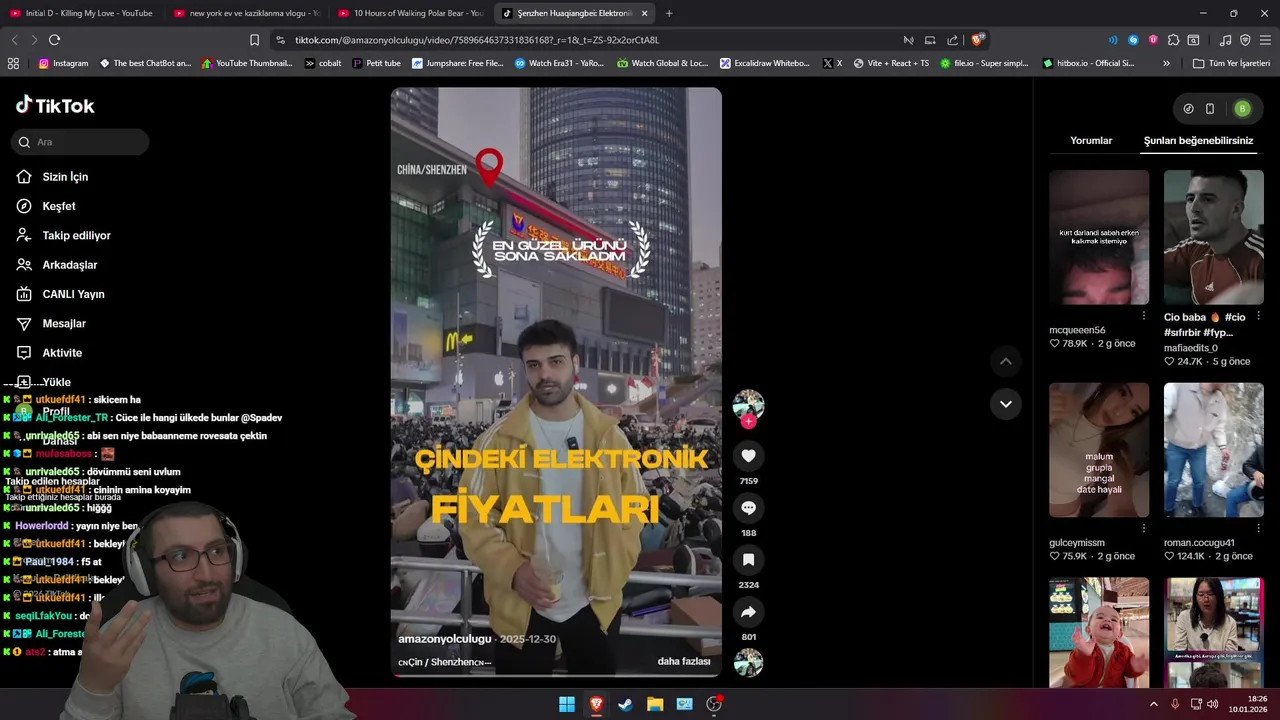Save video with bookmark icon showing 2324
The height and width of the screenshot is (720, 1280).
tap(748, 560)
